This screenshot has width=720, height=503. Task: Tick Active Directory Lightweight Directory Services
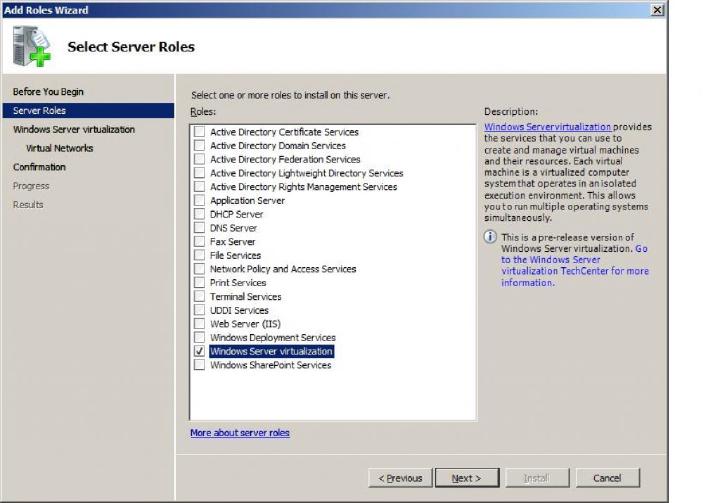tap(199, 173)
